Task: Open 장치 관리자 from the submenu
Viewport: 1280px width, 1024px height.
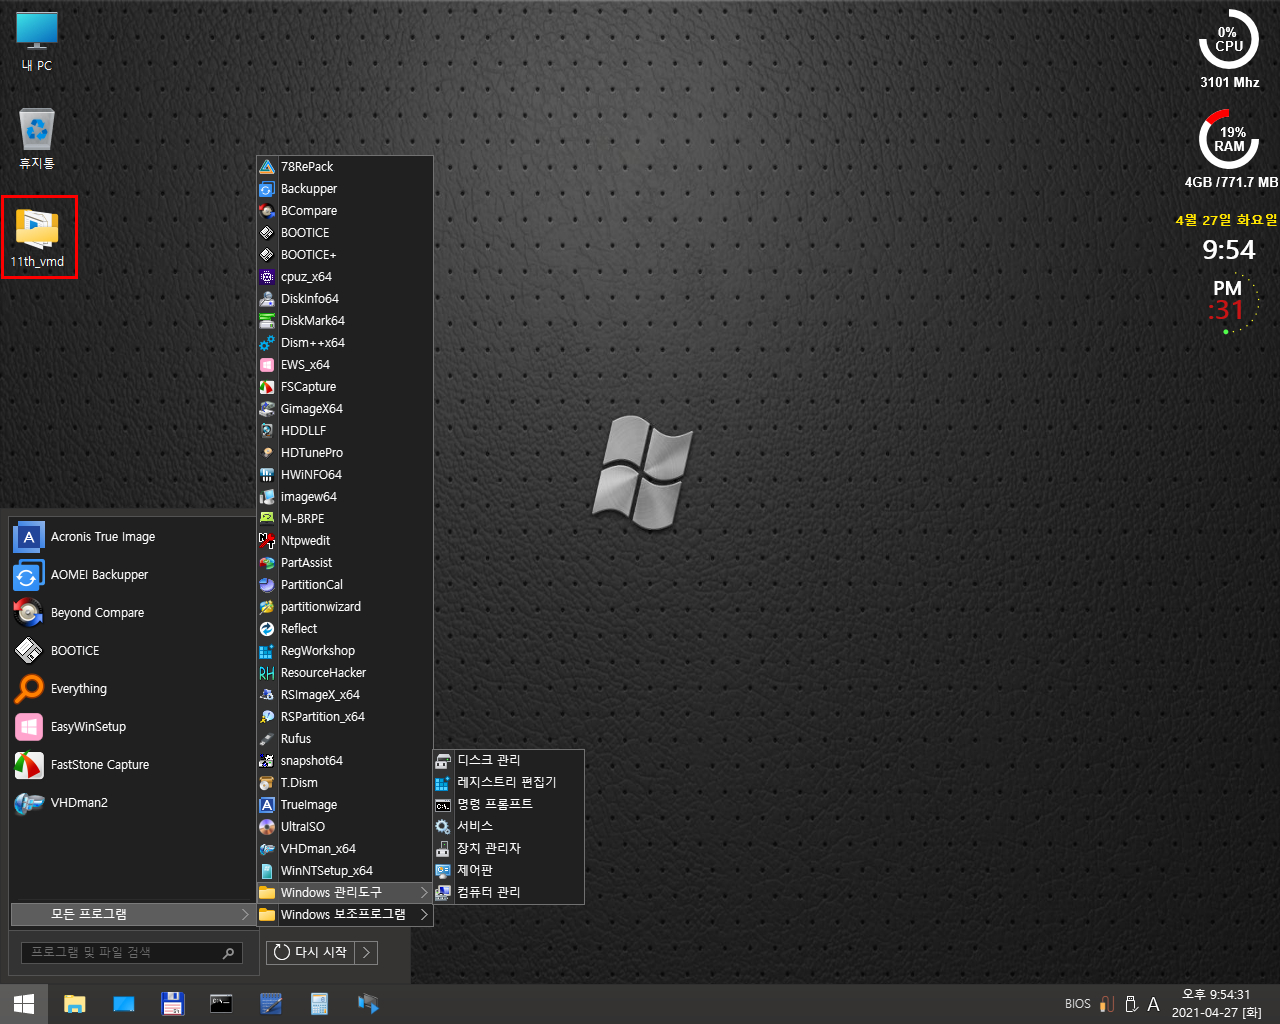Action: pyautogui.click(x=508, y=849)
